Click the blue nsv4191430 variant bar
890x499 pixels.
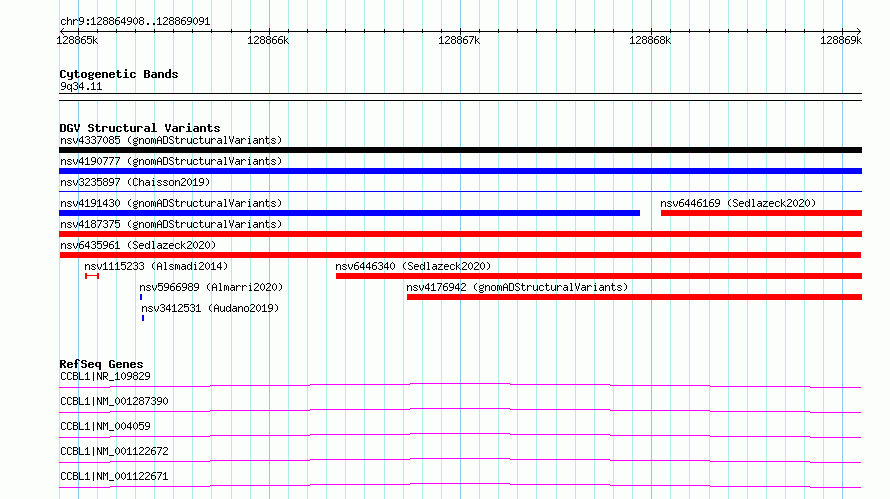tap(350, 213)
